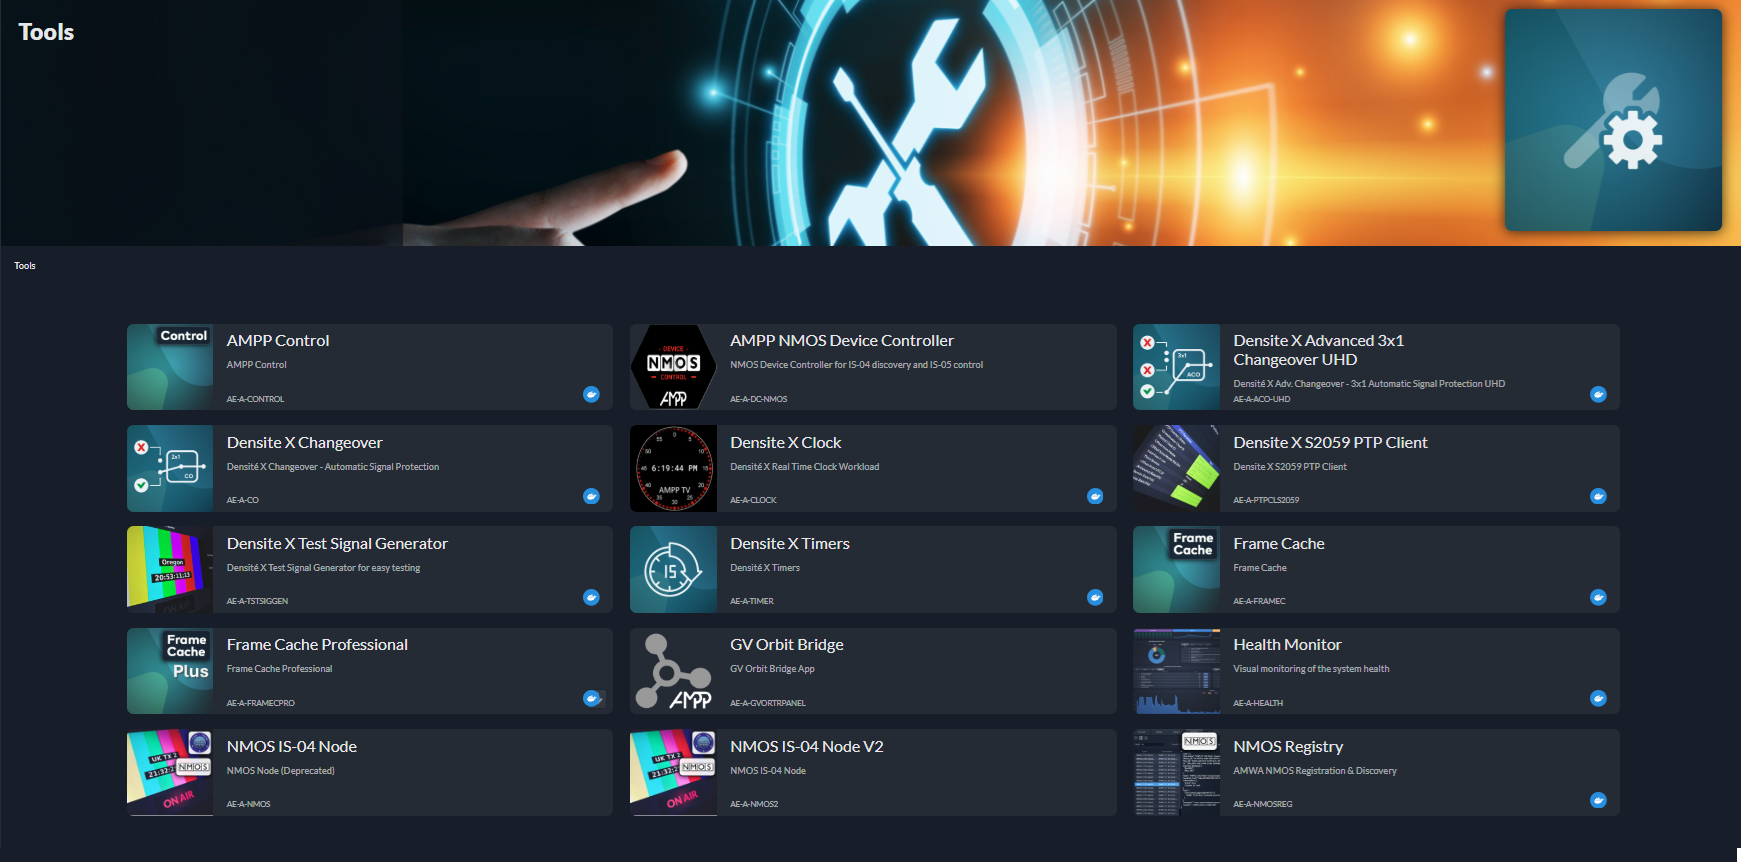Click the Densite X Changeover 2x1 icon
1741x862 pixels.
point(170,468)
